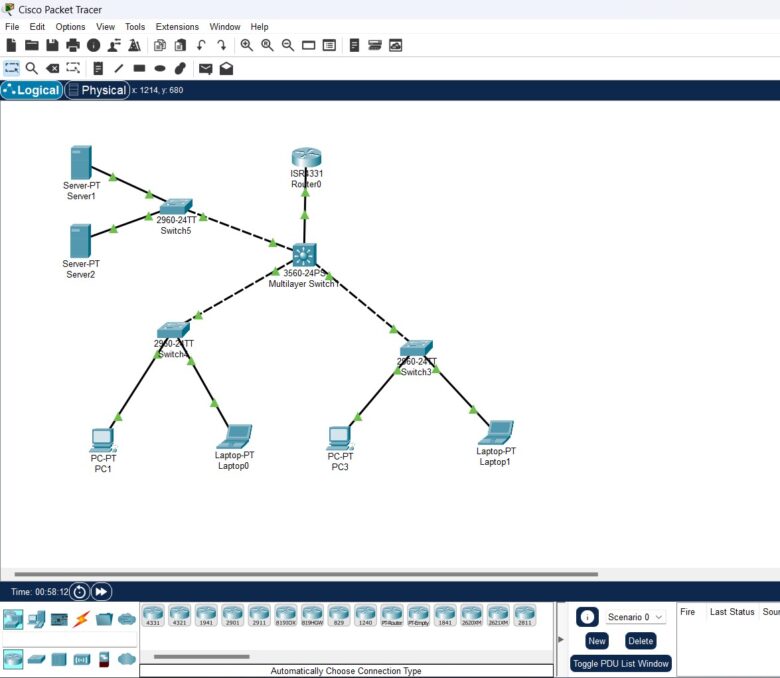Select PC3 on the canvas
Screen dimensions: 780x678
(x=340, y=438)
